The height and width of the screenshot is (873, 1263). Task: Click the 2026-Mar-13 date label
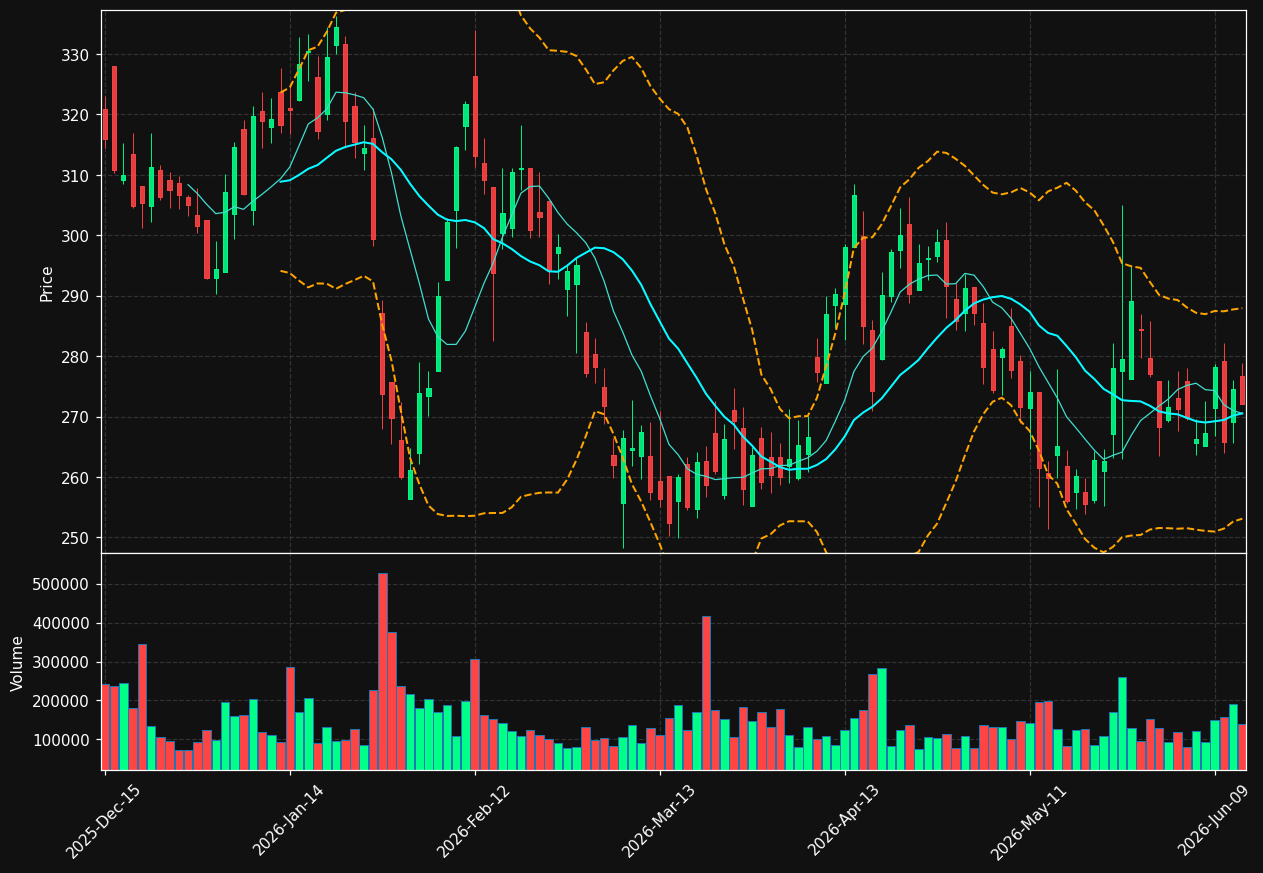point(658,821)
